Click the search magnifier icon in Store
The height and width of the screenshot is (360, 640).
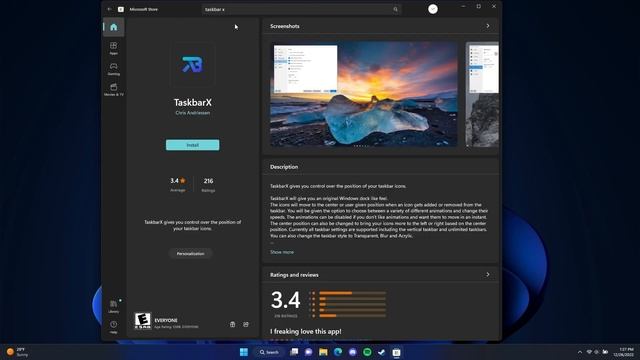click(395, 9)
